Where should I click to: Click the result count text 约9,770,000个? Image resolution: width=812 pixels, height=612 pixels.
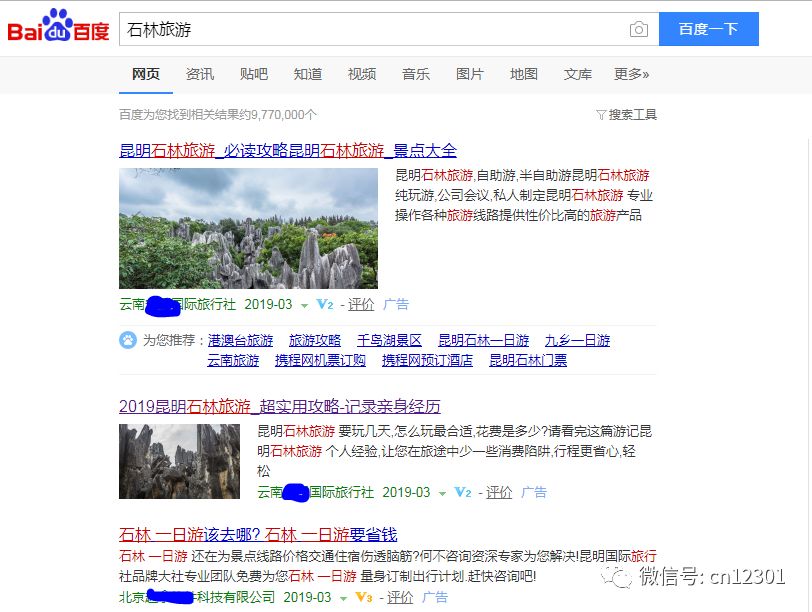(x=277, y=114)
